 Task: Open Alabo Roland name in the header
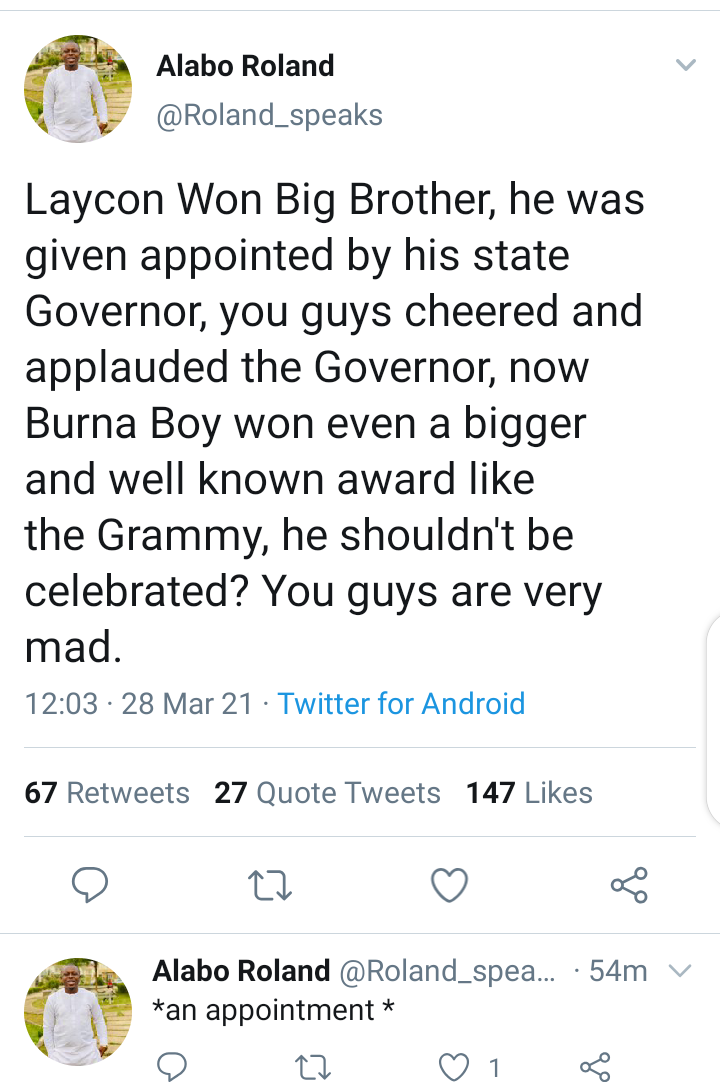tap(245, 66)
